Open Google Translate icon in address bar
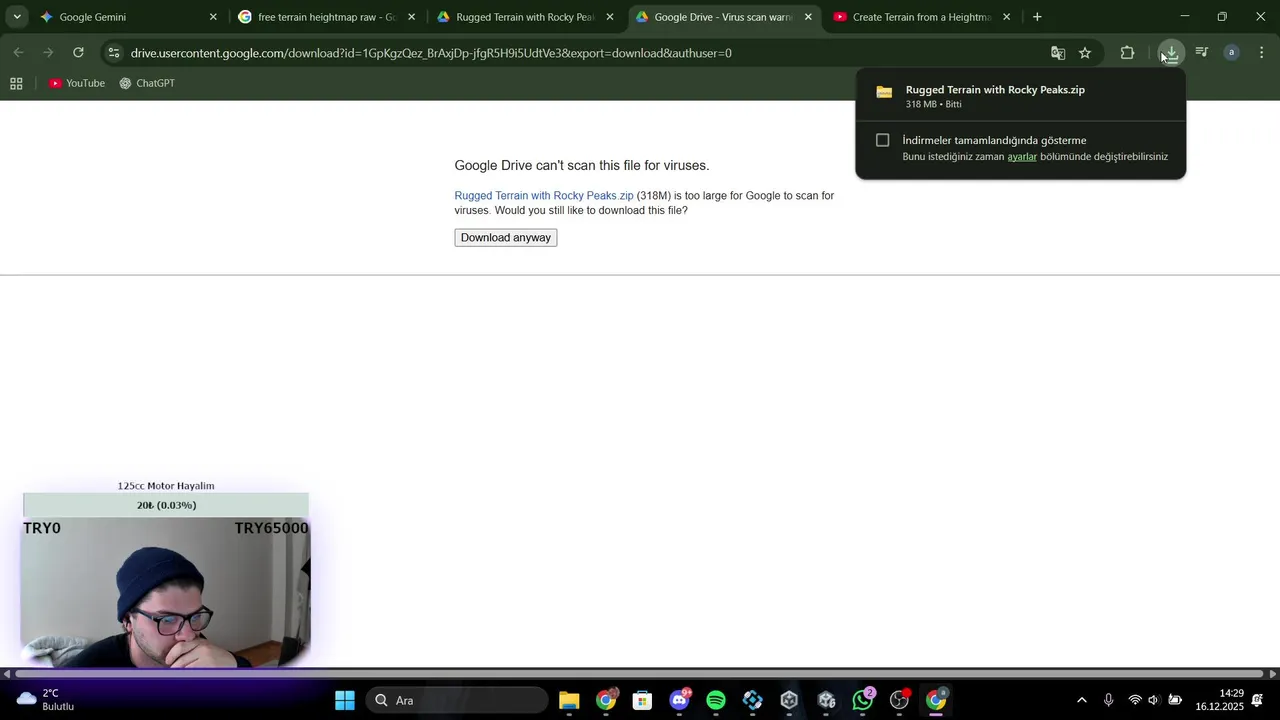This screenshot has height=720, width=1280. [1058, 53]
